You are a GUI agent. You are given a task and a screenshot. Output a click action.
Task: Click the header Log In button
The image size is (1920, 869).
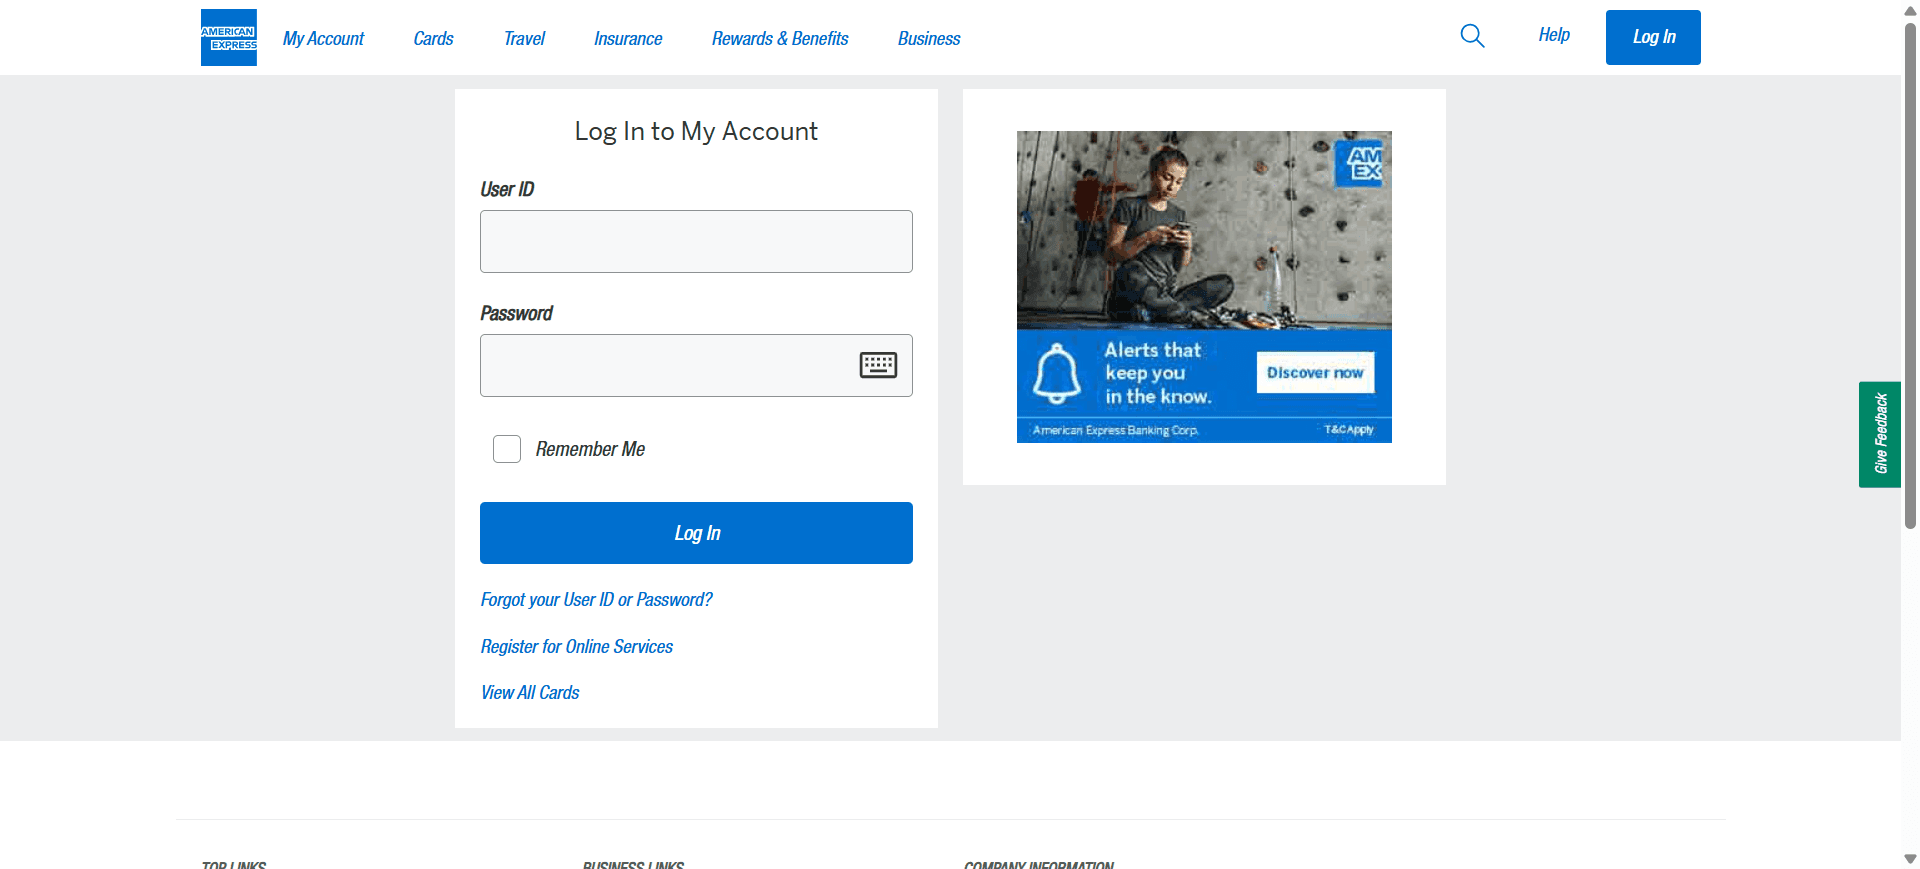(x=1653, y=37)
